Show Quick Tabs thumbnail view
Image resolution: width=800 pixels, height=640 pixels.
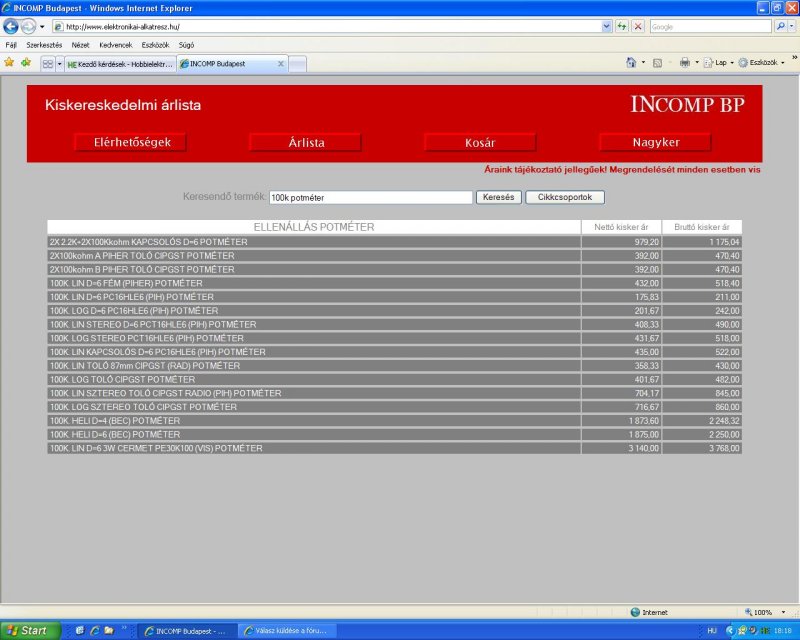point(47,64)
